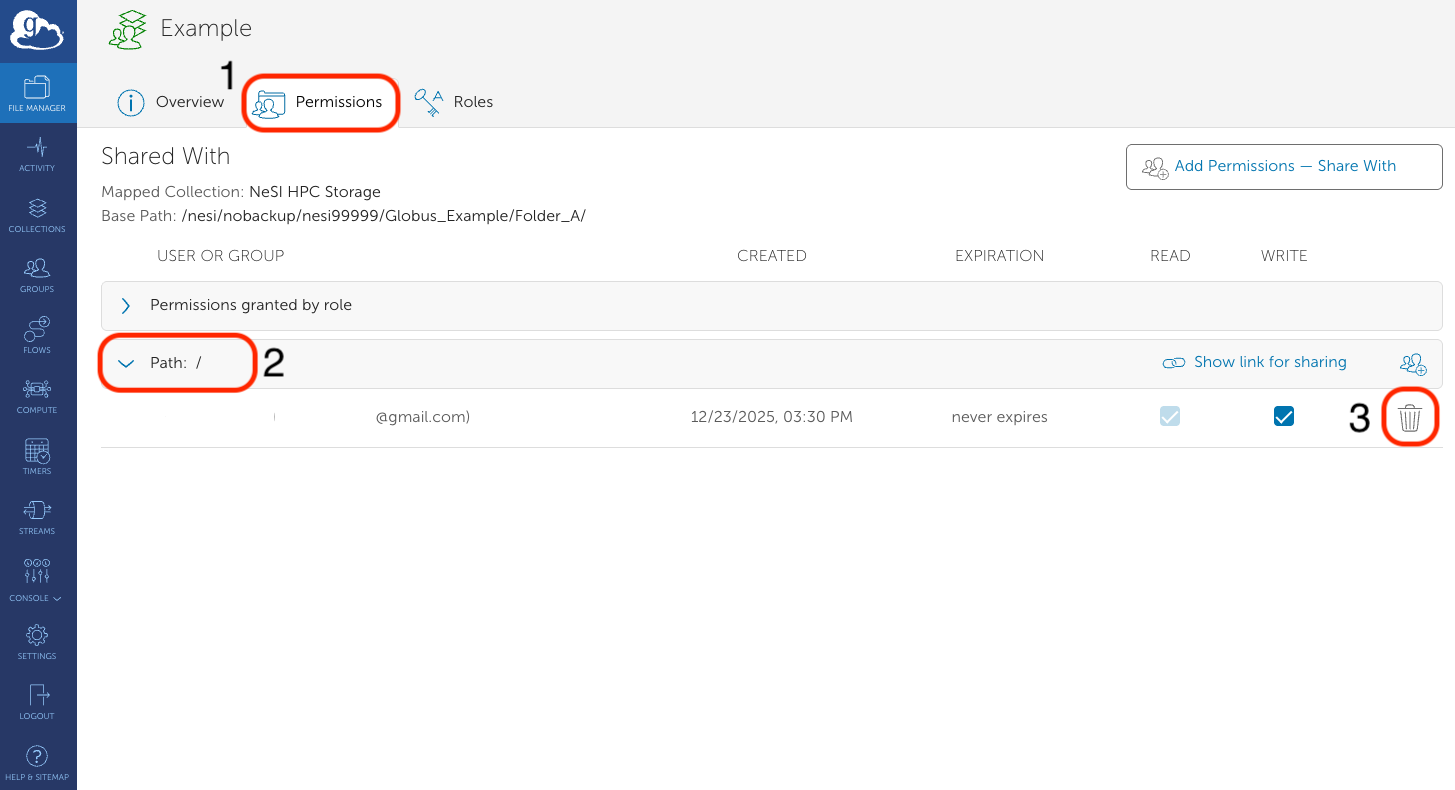The image size is (1455, 790).
Task: Open Collections in the sidebar
Action: (x=37, y=214)
